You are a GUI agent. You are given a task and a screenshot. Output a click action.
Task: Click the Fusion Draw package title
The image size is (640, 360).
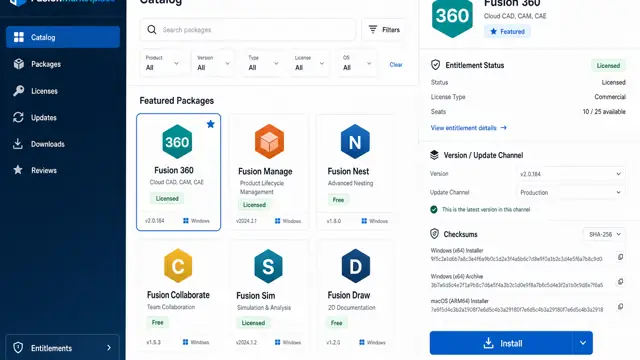coord(349,295)
